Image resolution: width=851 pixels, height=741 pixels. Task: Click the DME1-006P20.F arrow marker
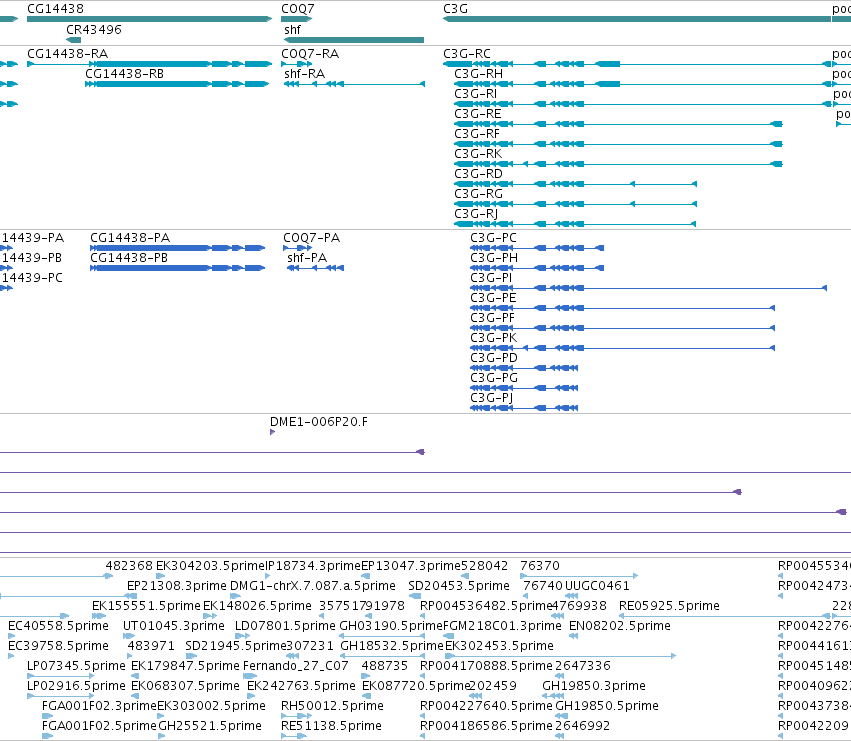point(272,432)
